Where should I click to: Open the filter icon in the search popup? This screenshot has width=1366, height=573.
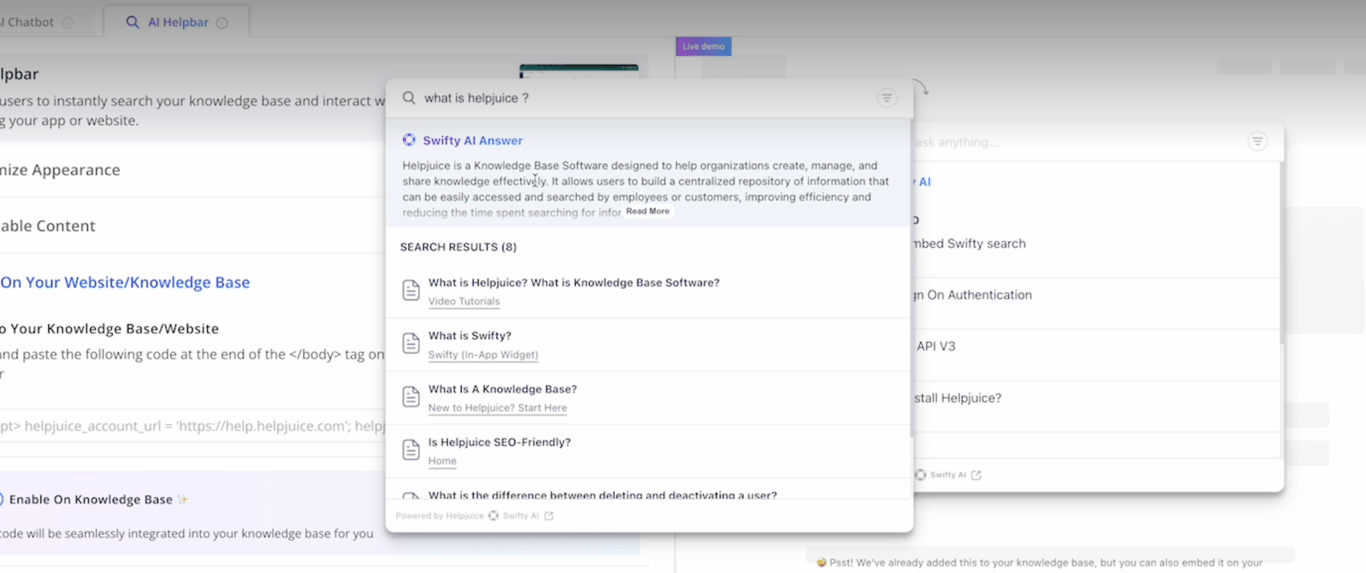coord(887,98)
